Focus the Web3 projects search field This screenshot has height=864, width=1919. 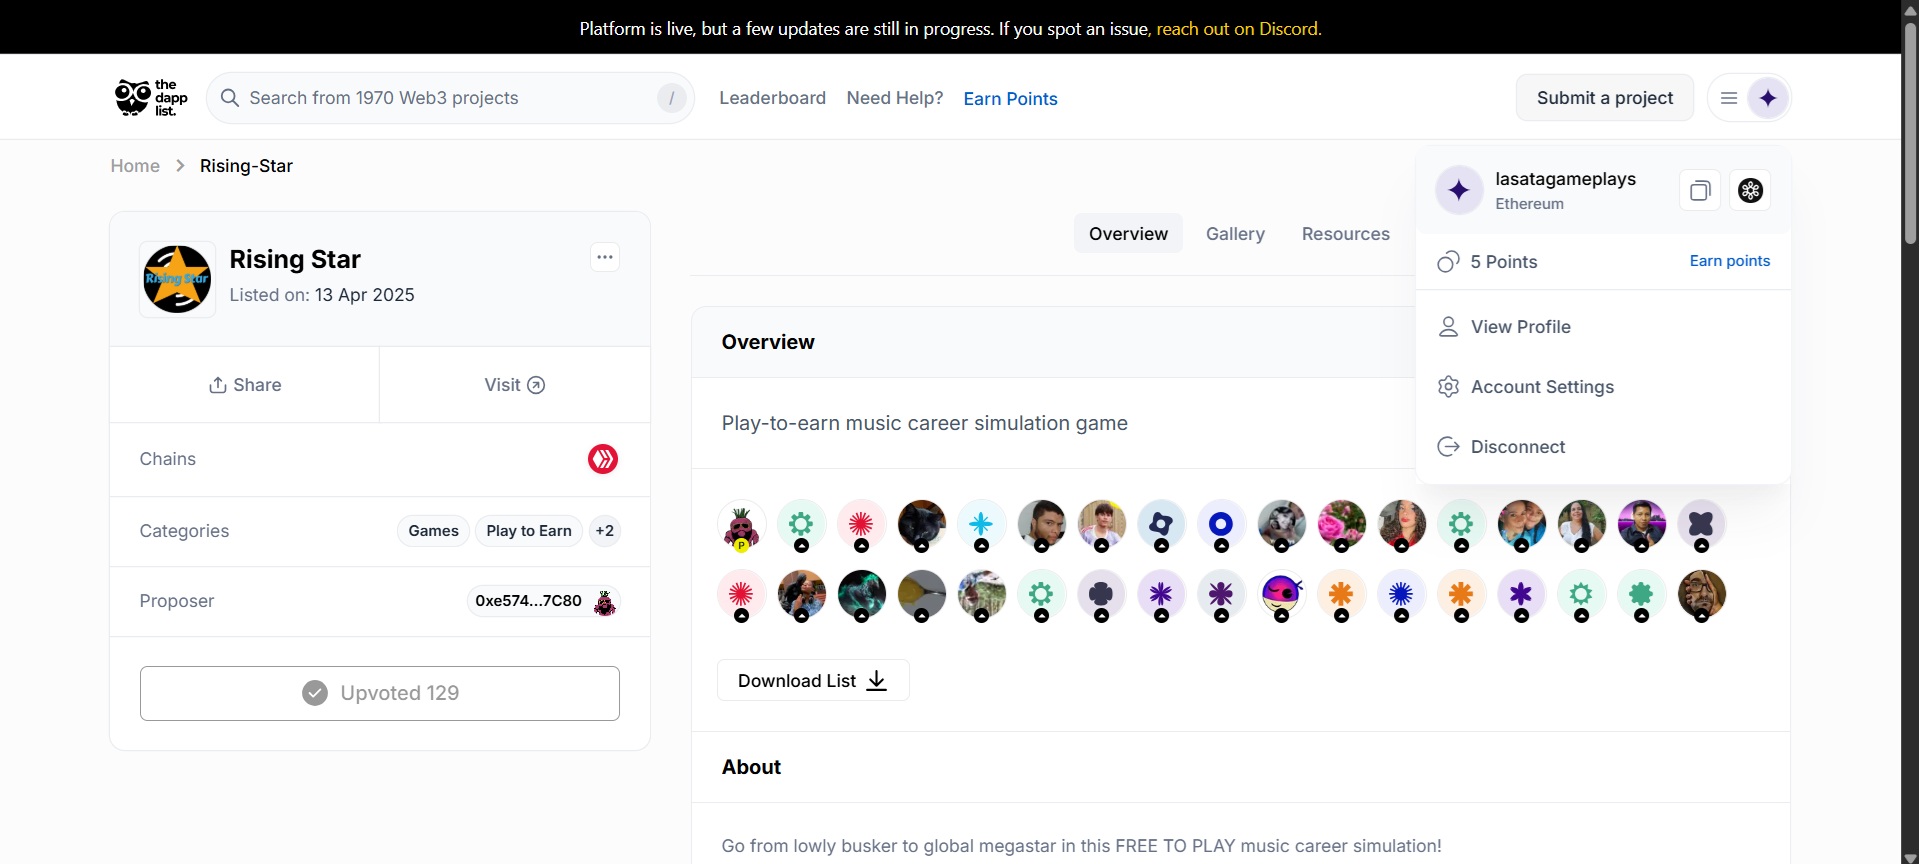(450, 98)
